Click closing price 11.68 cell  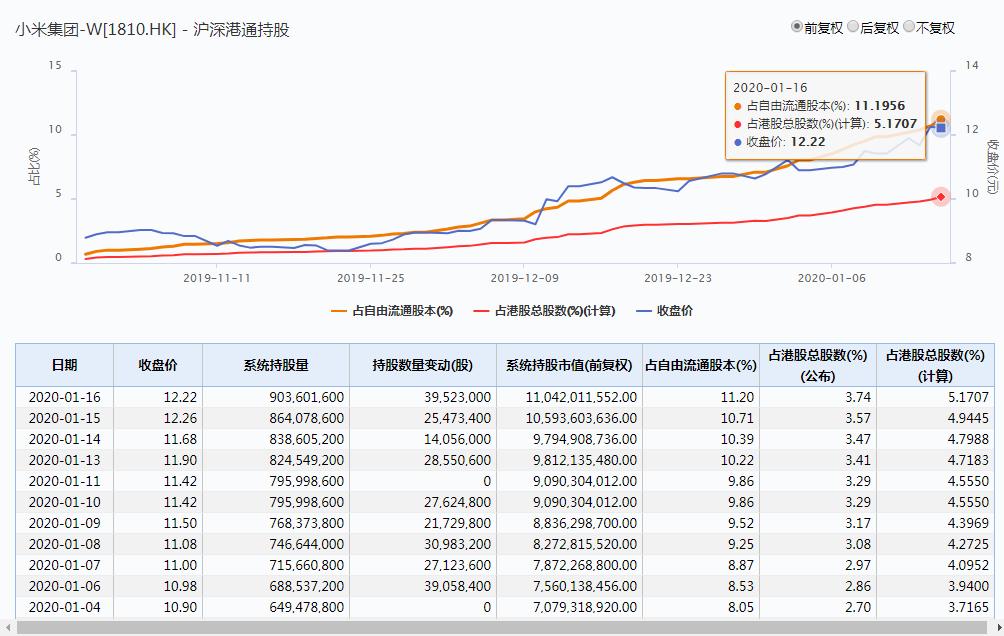[158, 439]
